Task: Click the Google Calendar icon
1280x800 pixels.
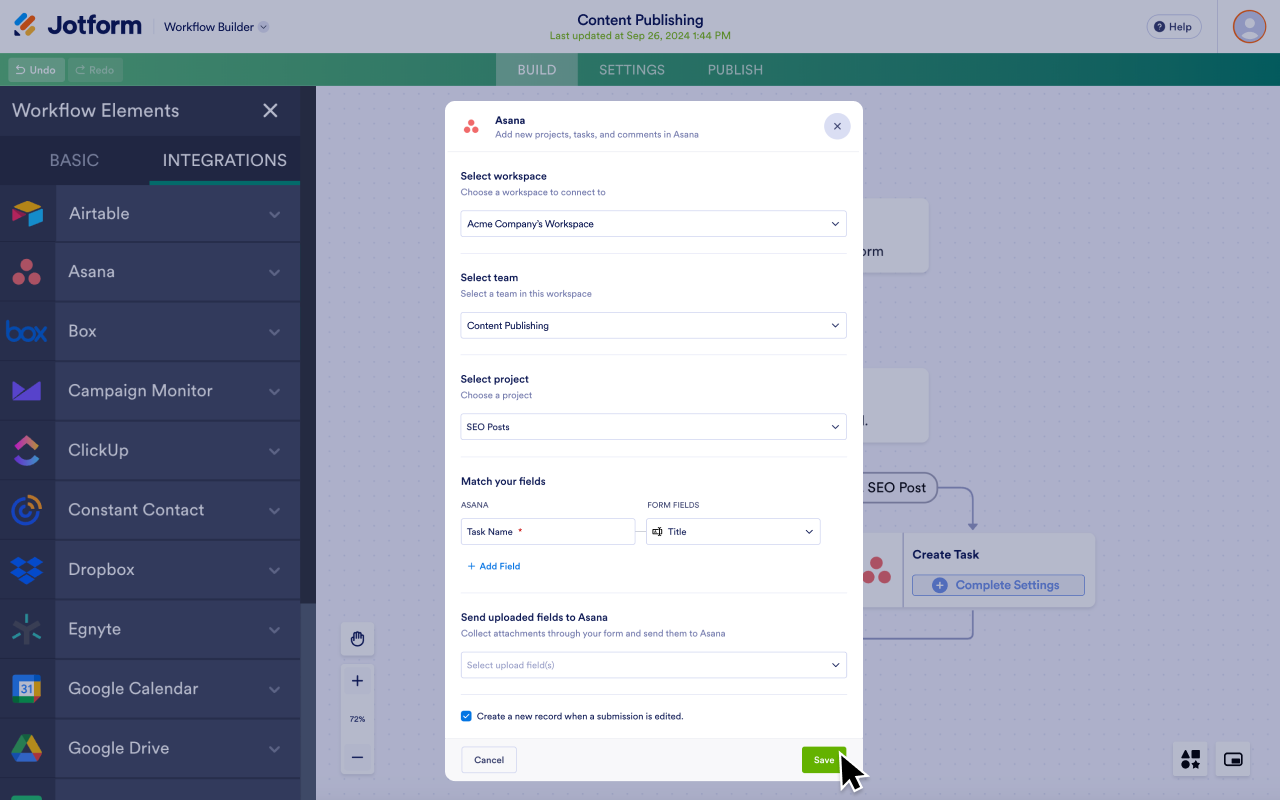Action: pos(27,688)
